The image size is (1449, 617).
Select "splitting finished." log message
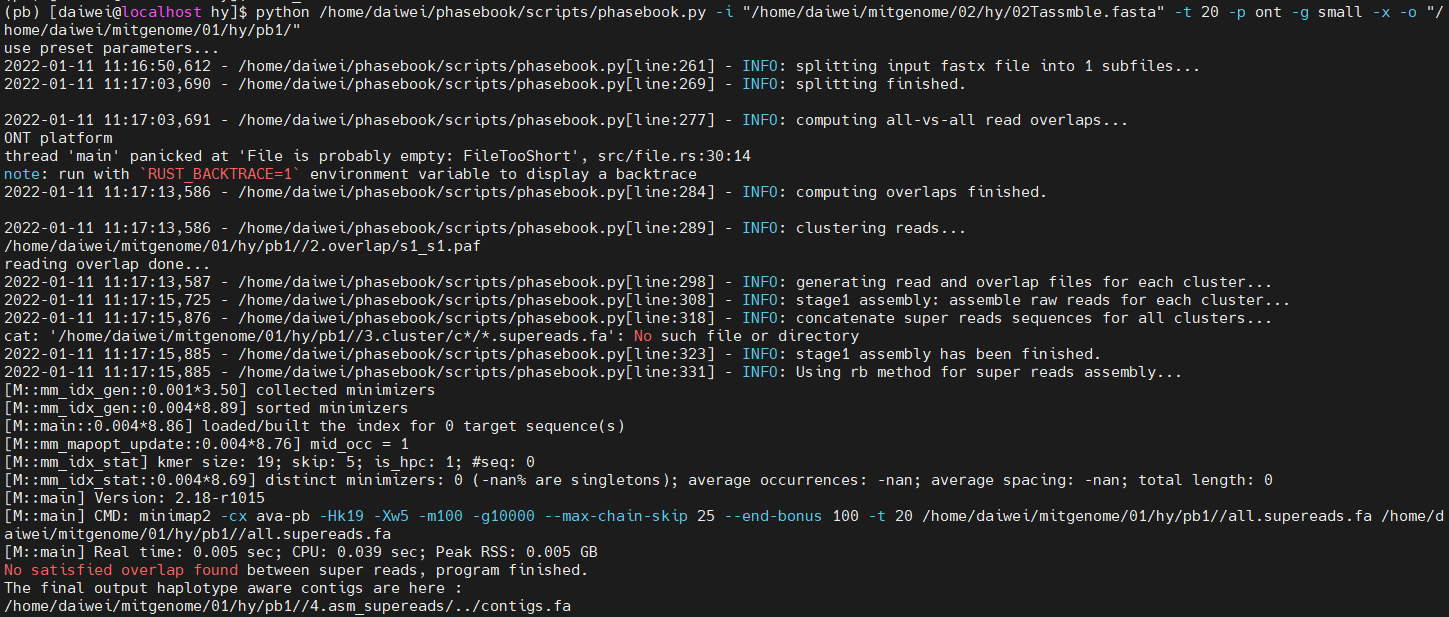click(x=880, y=84)
